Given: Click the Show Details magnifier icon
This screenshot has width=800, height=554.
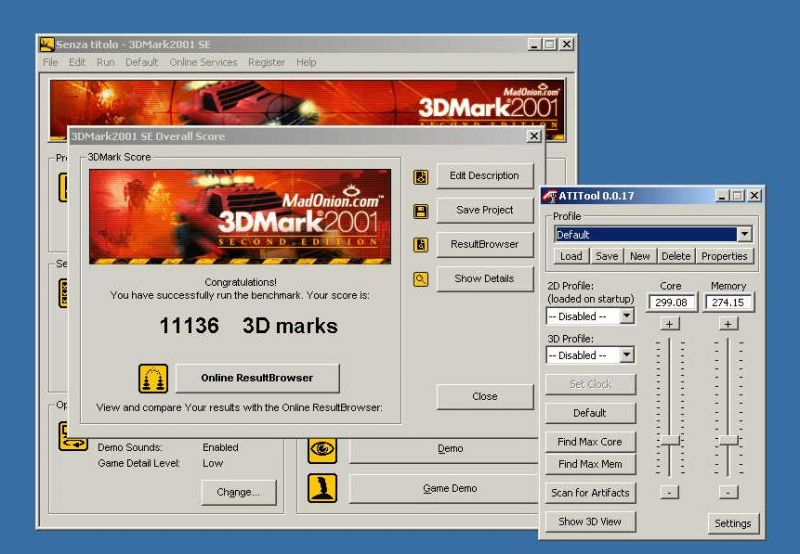Looking at the screenshot, I should (420, 279).
